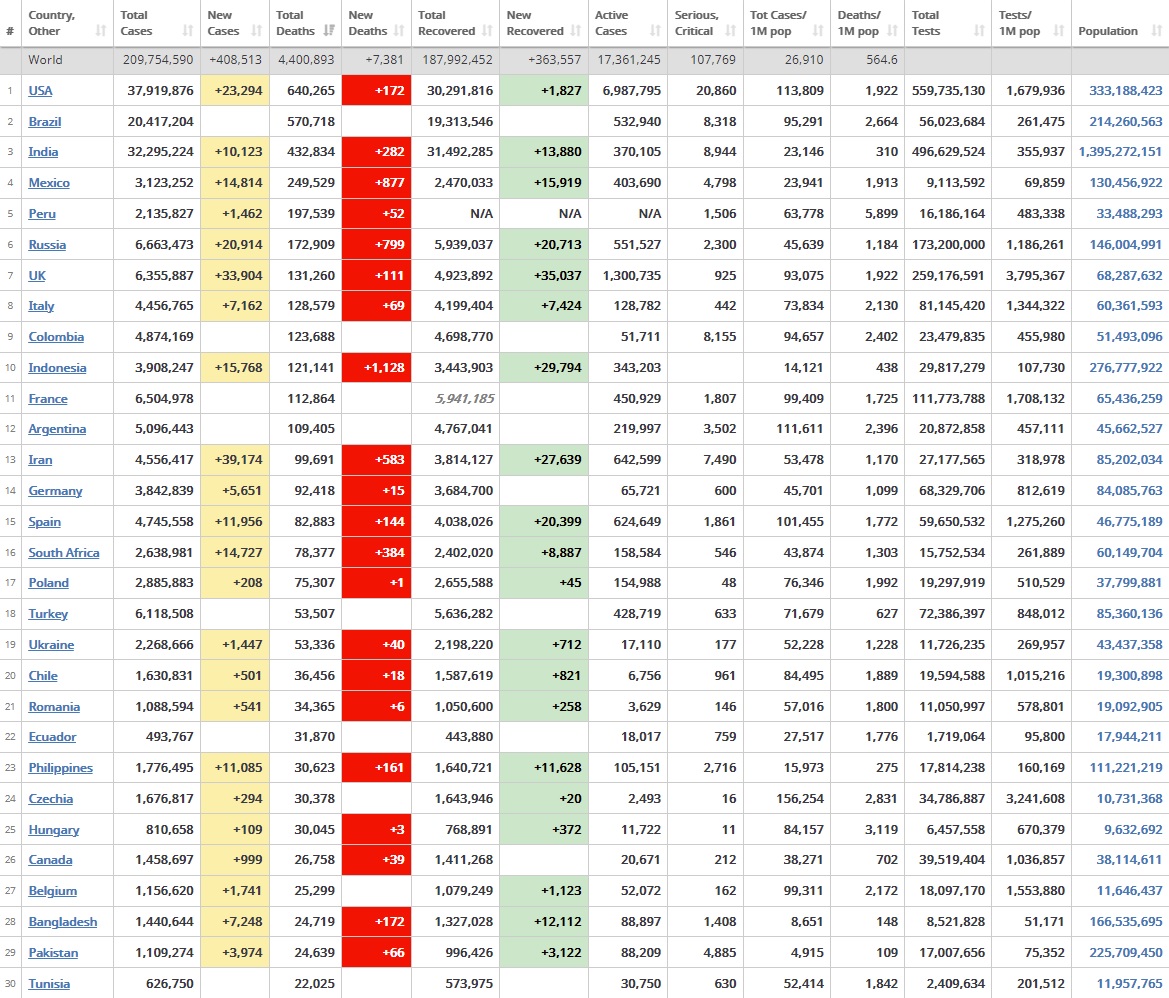Open the Ecuador country link
The image size is (1169, 998).
coord(52,736)
